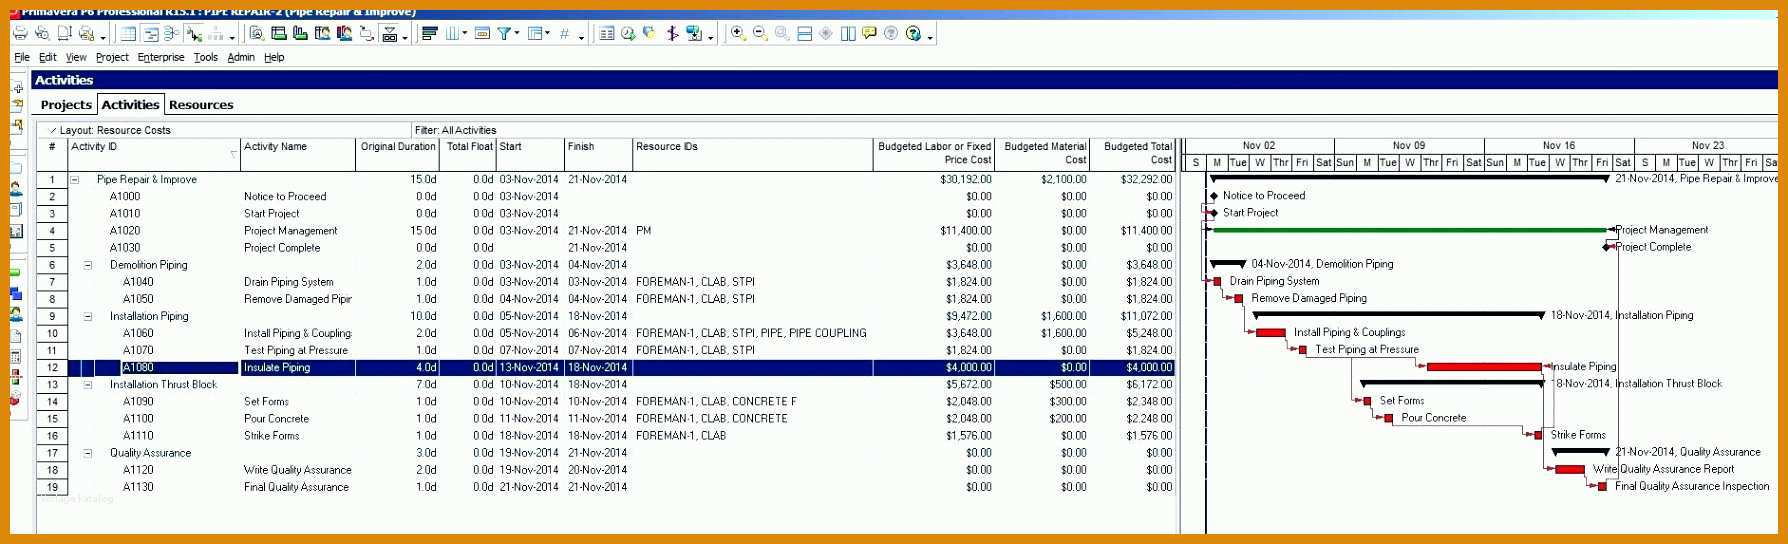Collapse the Pipe Repair & Improve group

pyautogui.click(x=74, y=180)
